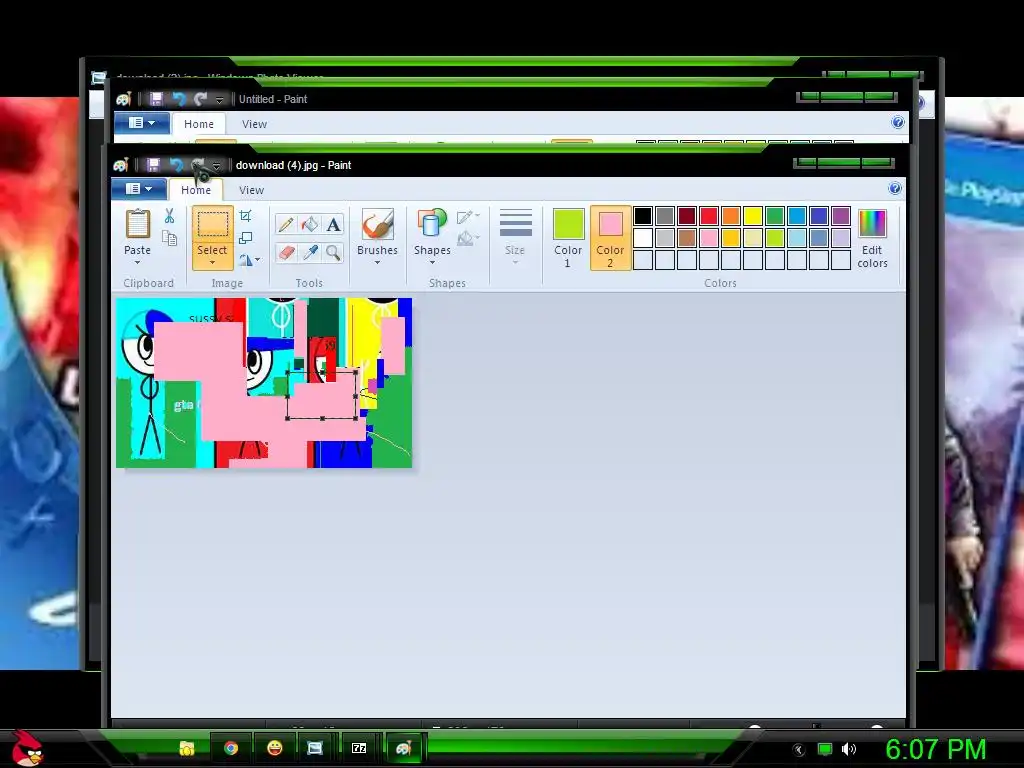Click the volume speaker tray icon

849,749
